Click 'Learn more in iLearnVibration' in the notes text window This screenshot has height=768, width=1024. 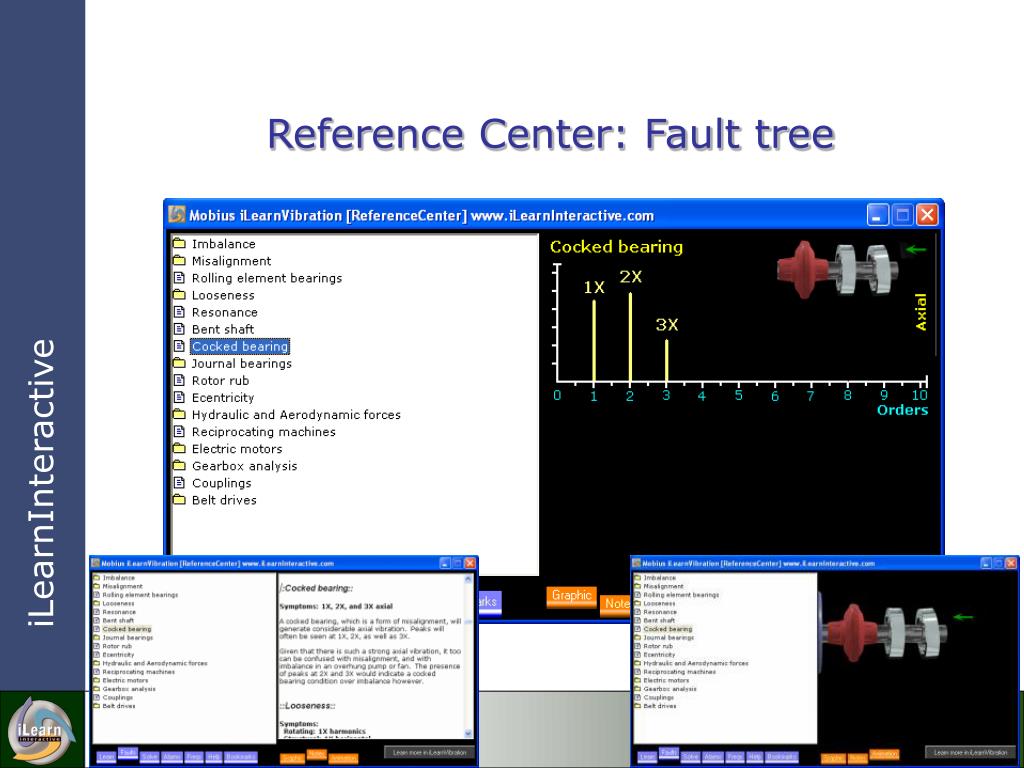click(x=430, y=752)
